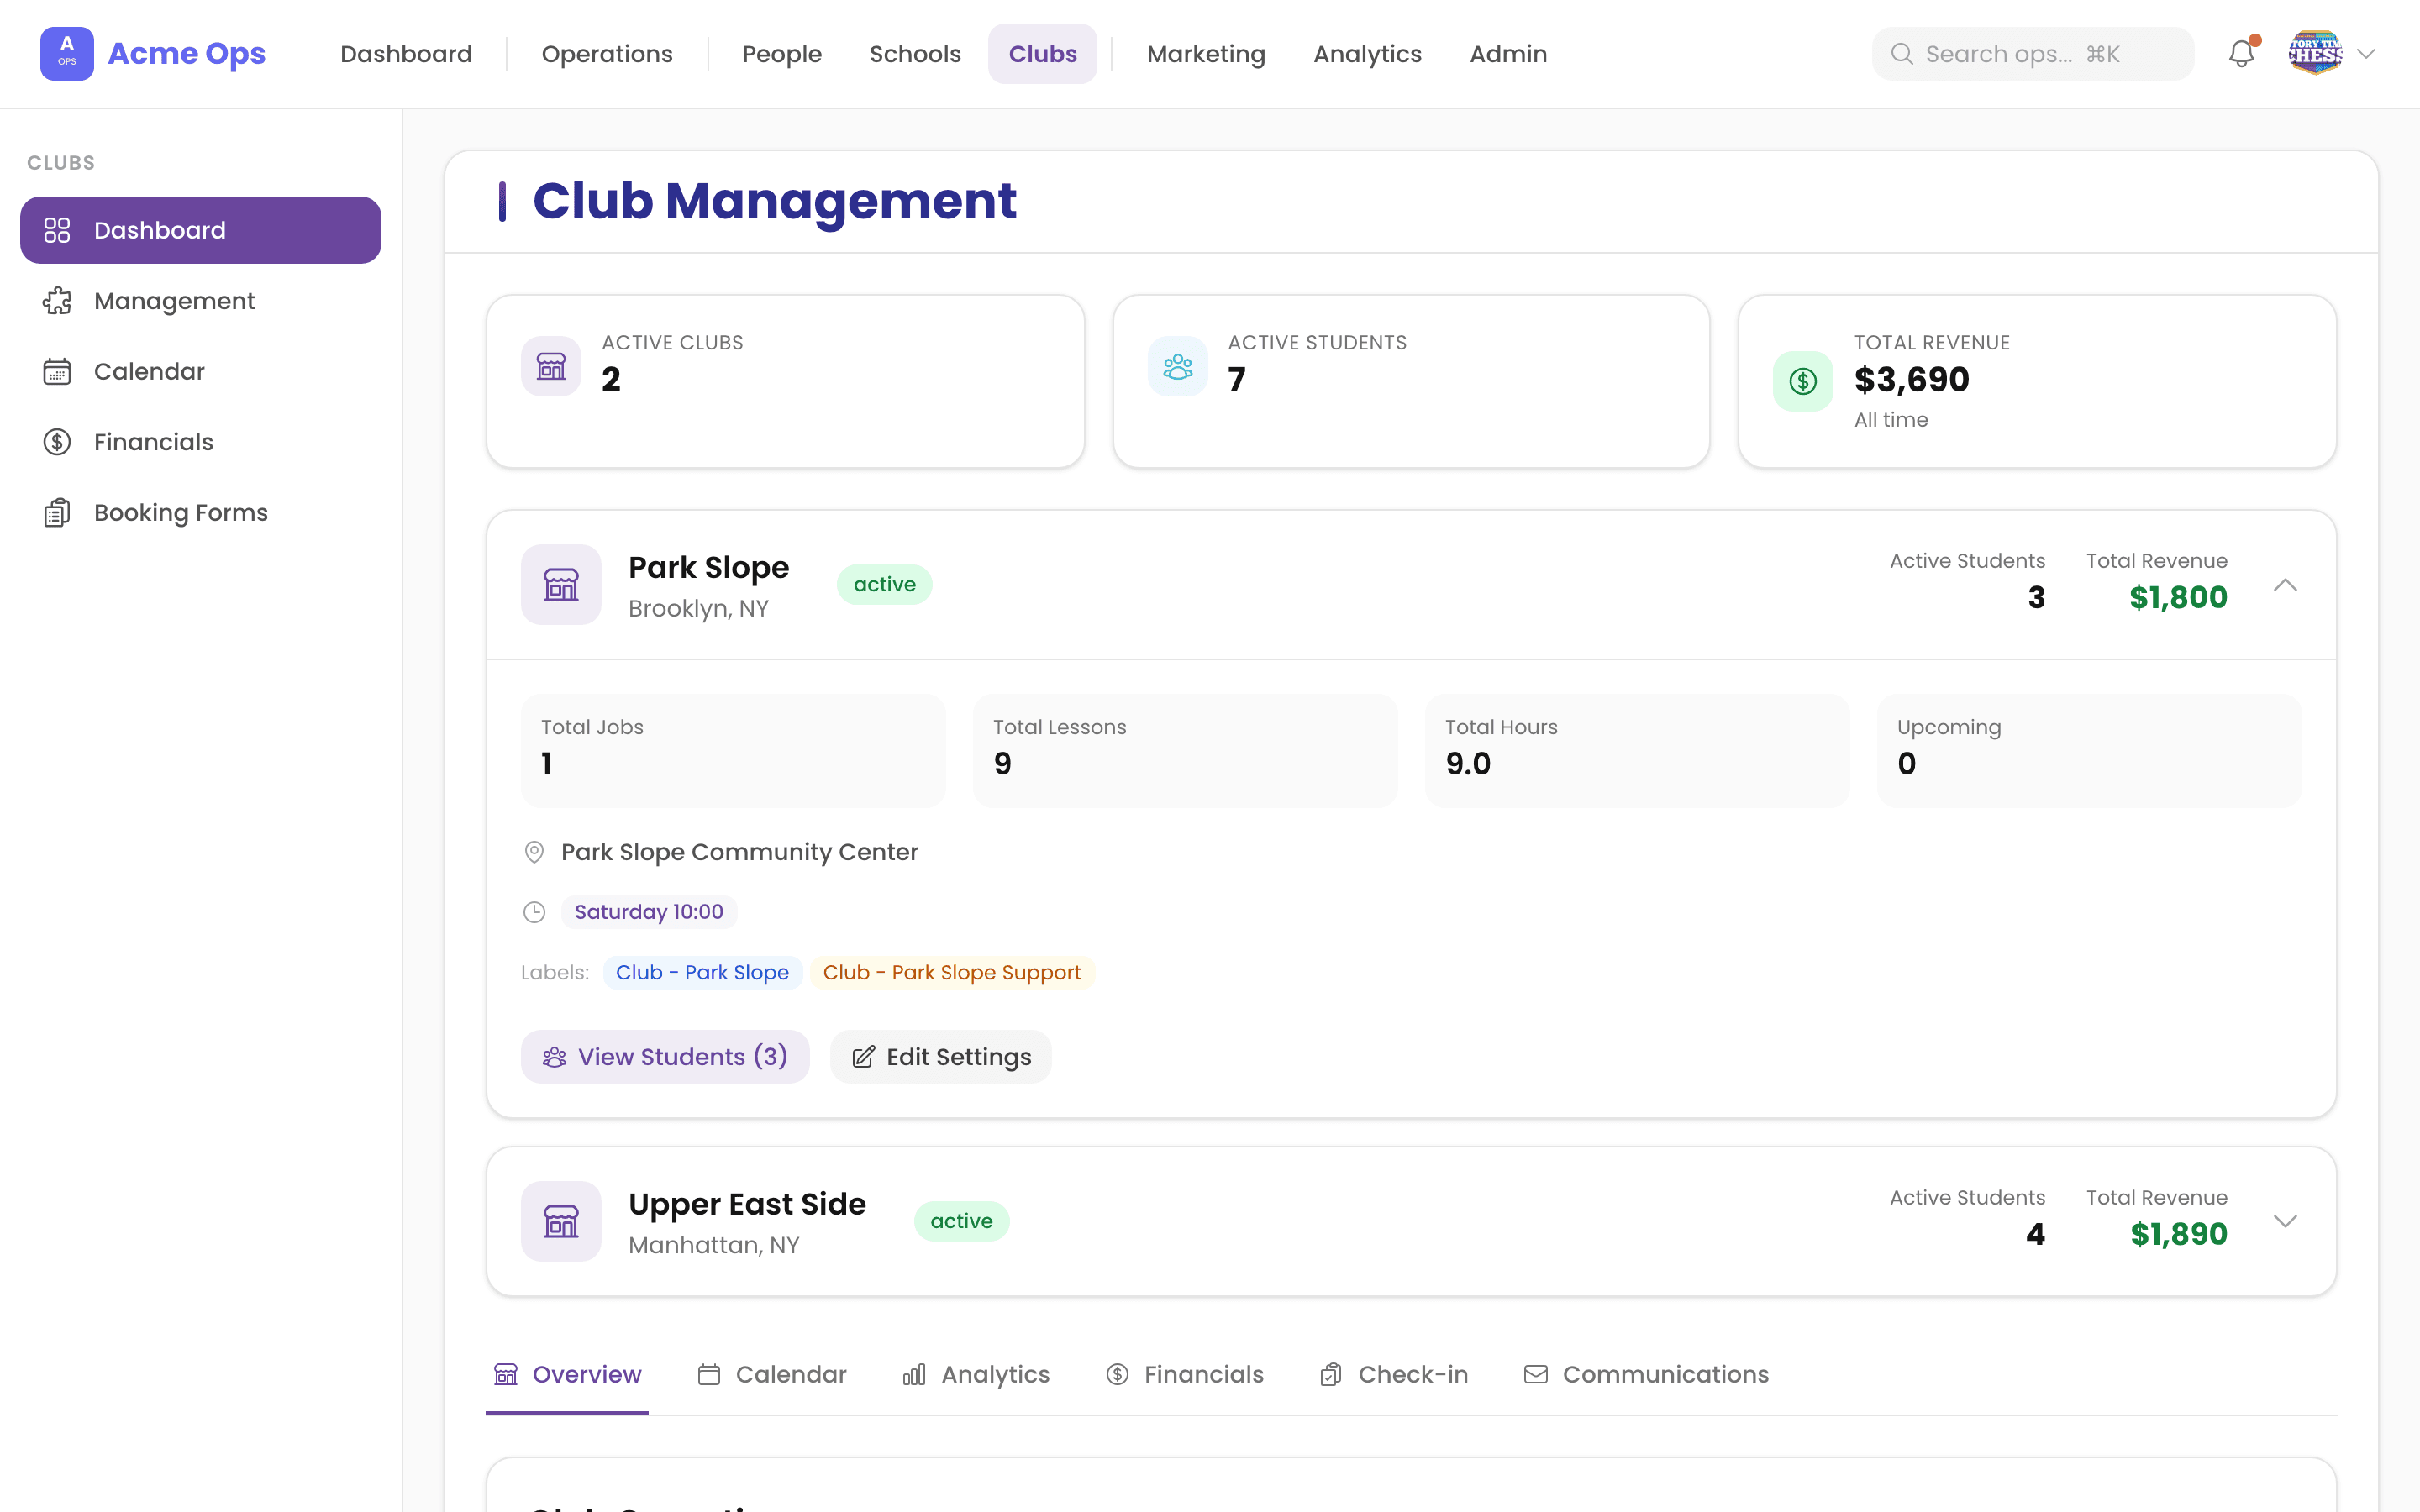Select the Clubs navigation item

pos(1042,54)
